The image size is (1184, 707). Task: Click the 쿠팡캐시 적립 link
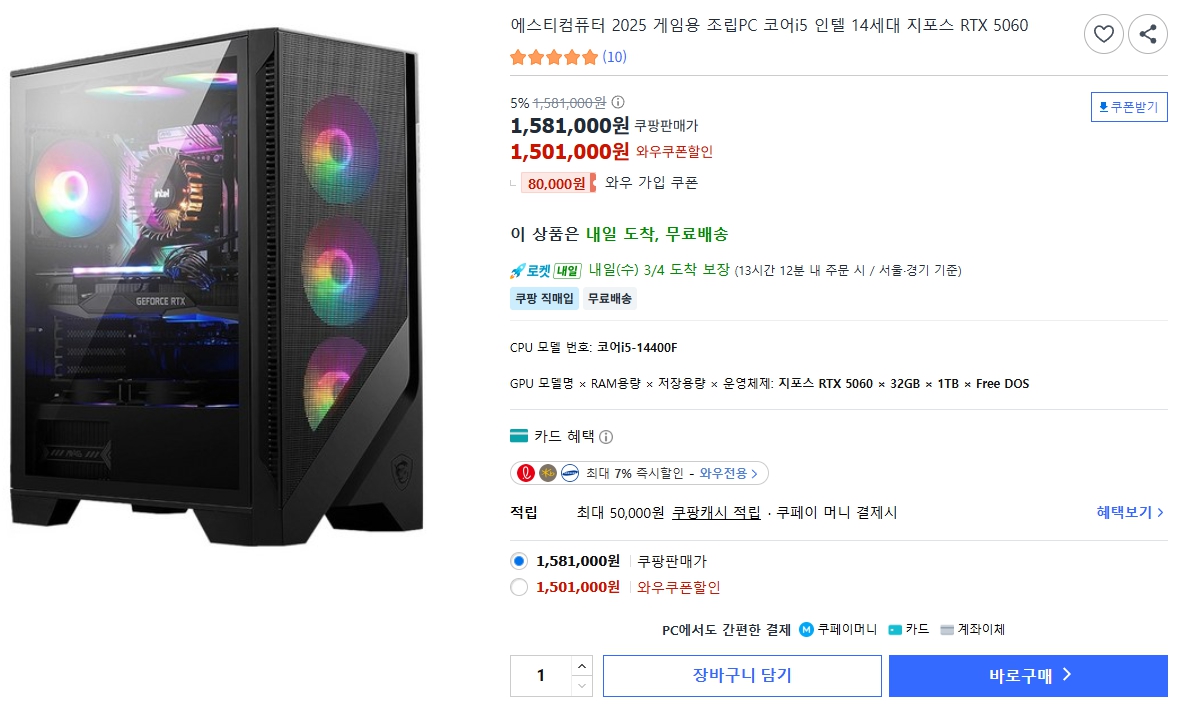coord(716,512)
